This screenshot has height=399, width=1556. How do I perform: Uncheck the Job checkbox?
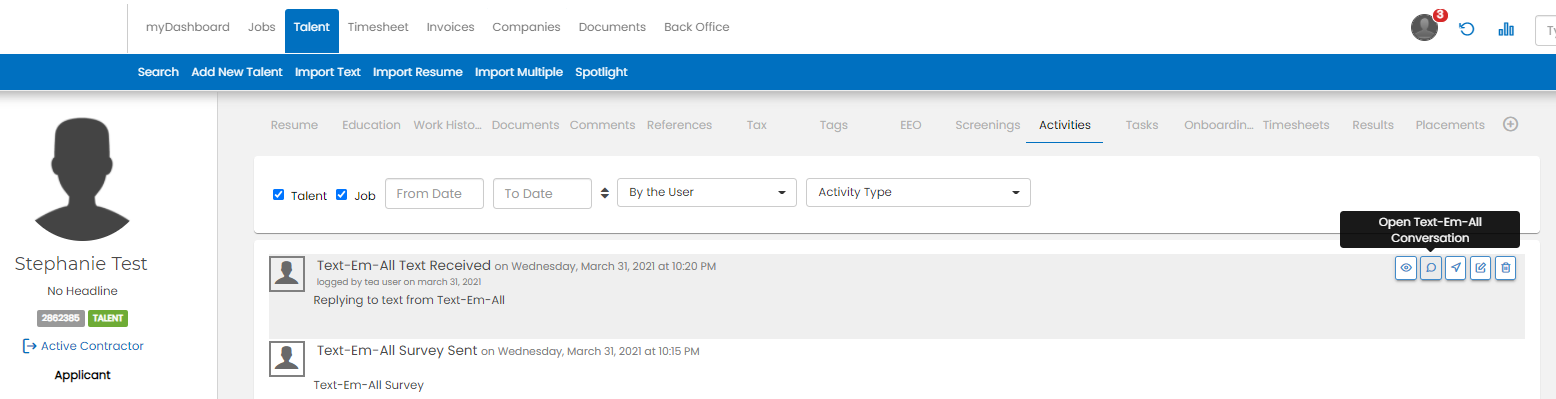342,194
